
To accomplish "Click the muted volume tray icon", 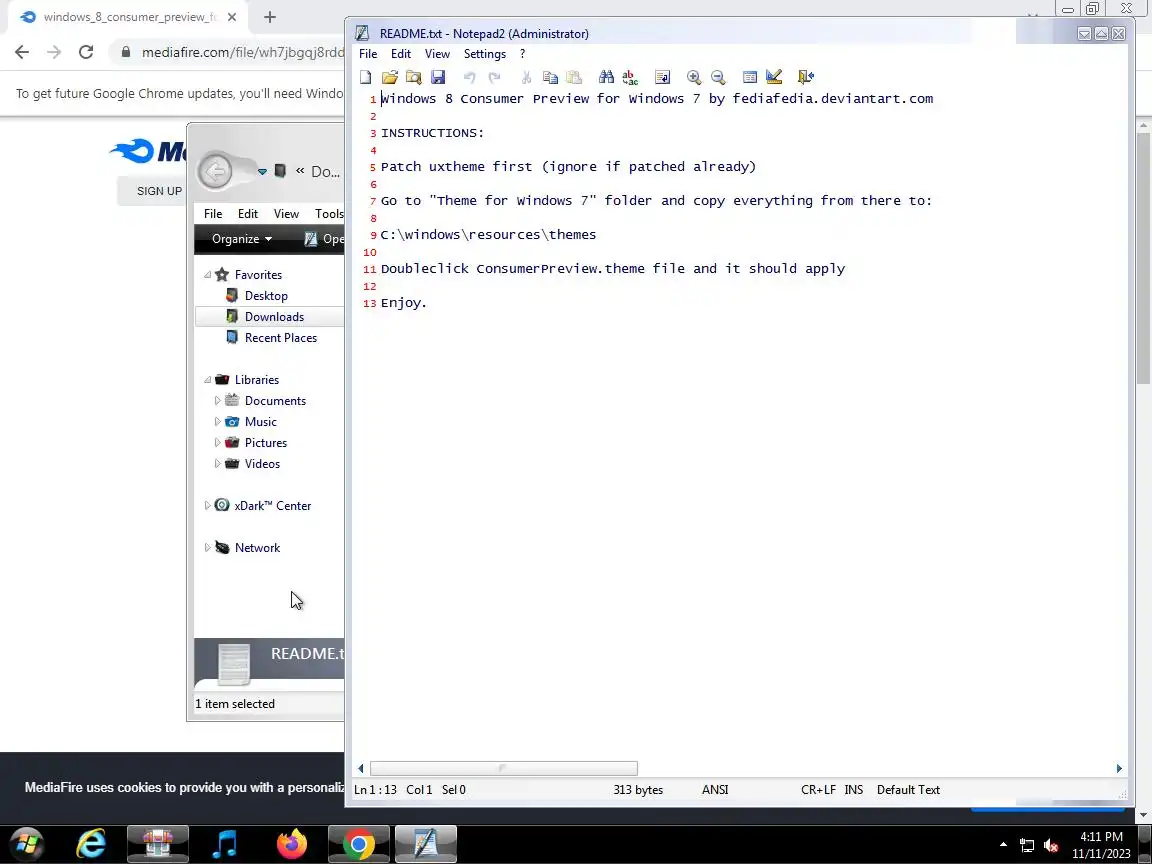I will tap(1051, 846).
